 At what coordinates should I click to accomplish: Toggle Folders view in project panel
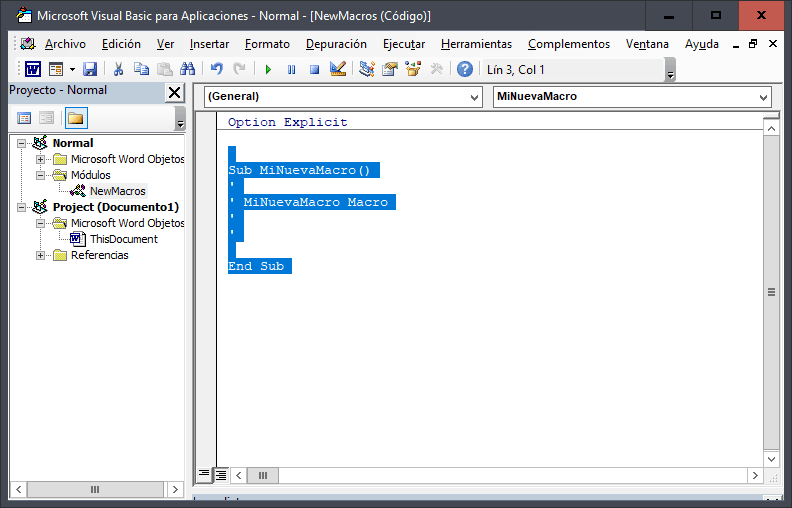click(76, 118)
